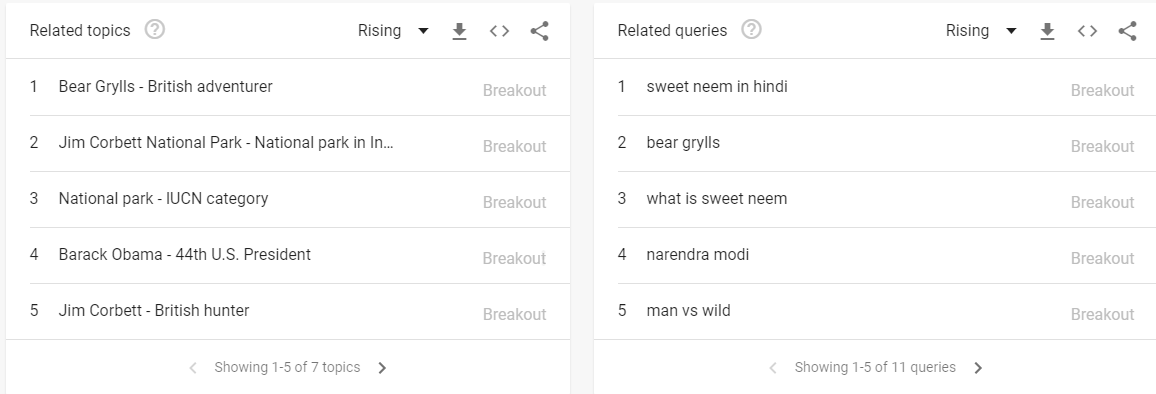Open Rising dropdown in Related topics
The height and width of the screenshot is (394, 1156).
393,31
